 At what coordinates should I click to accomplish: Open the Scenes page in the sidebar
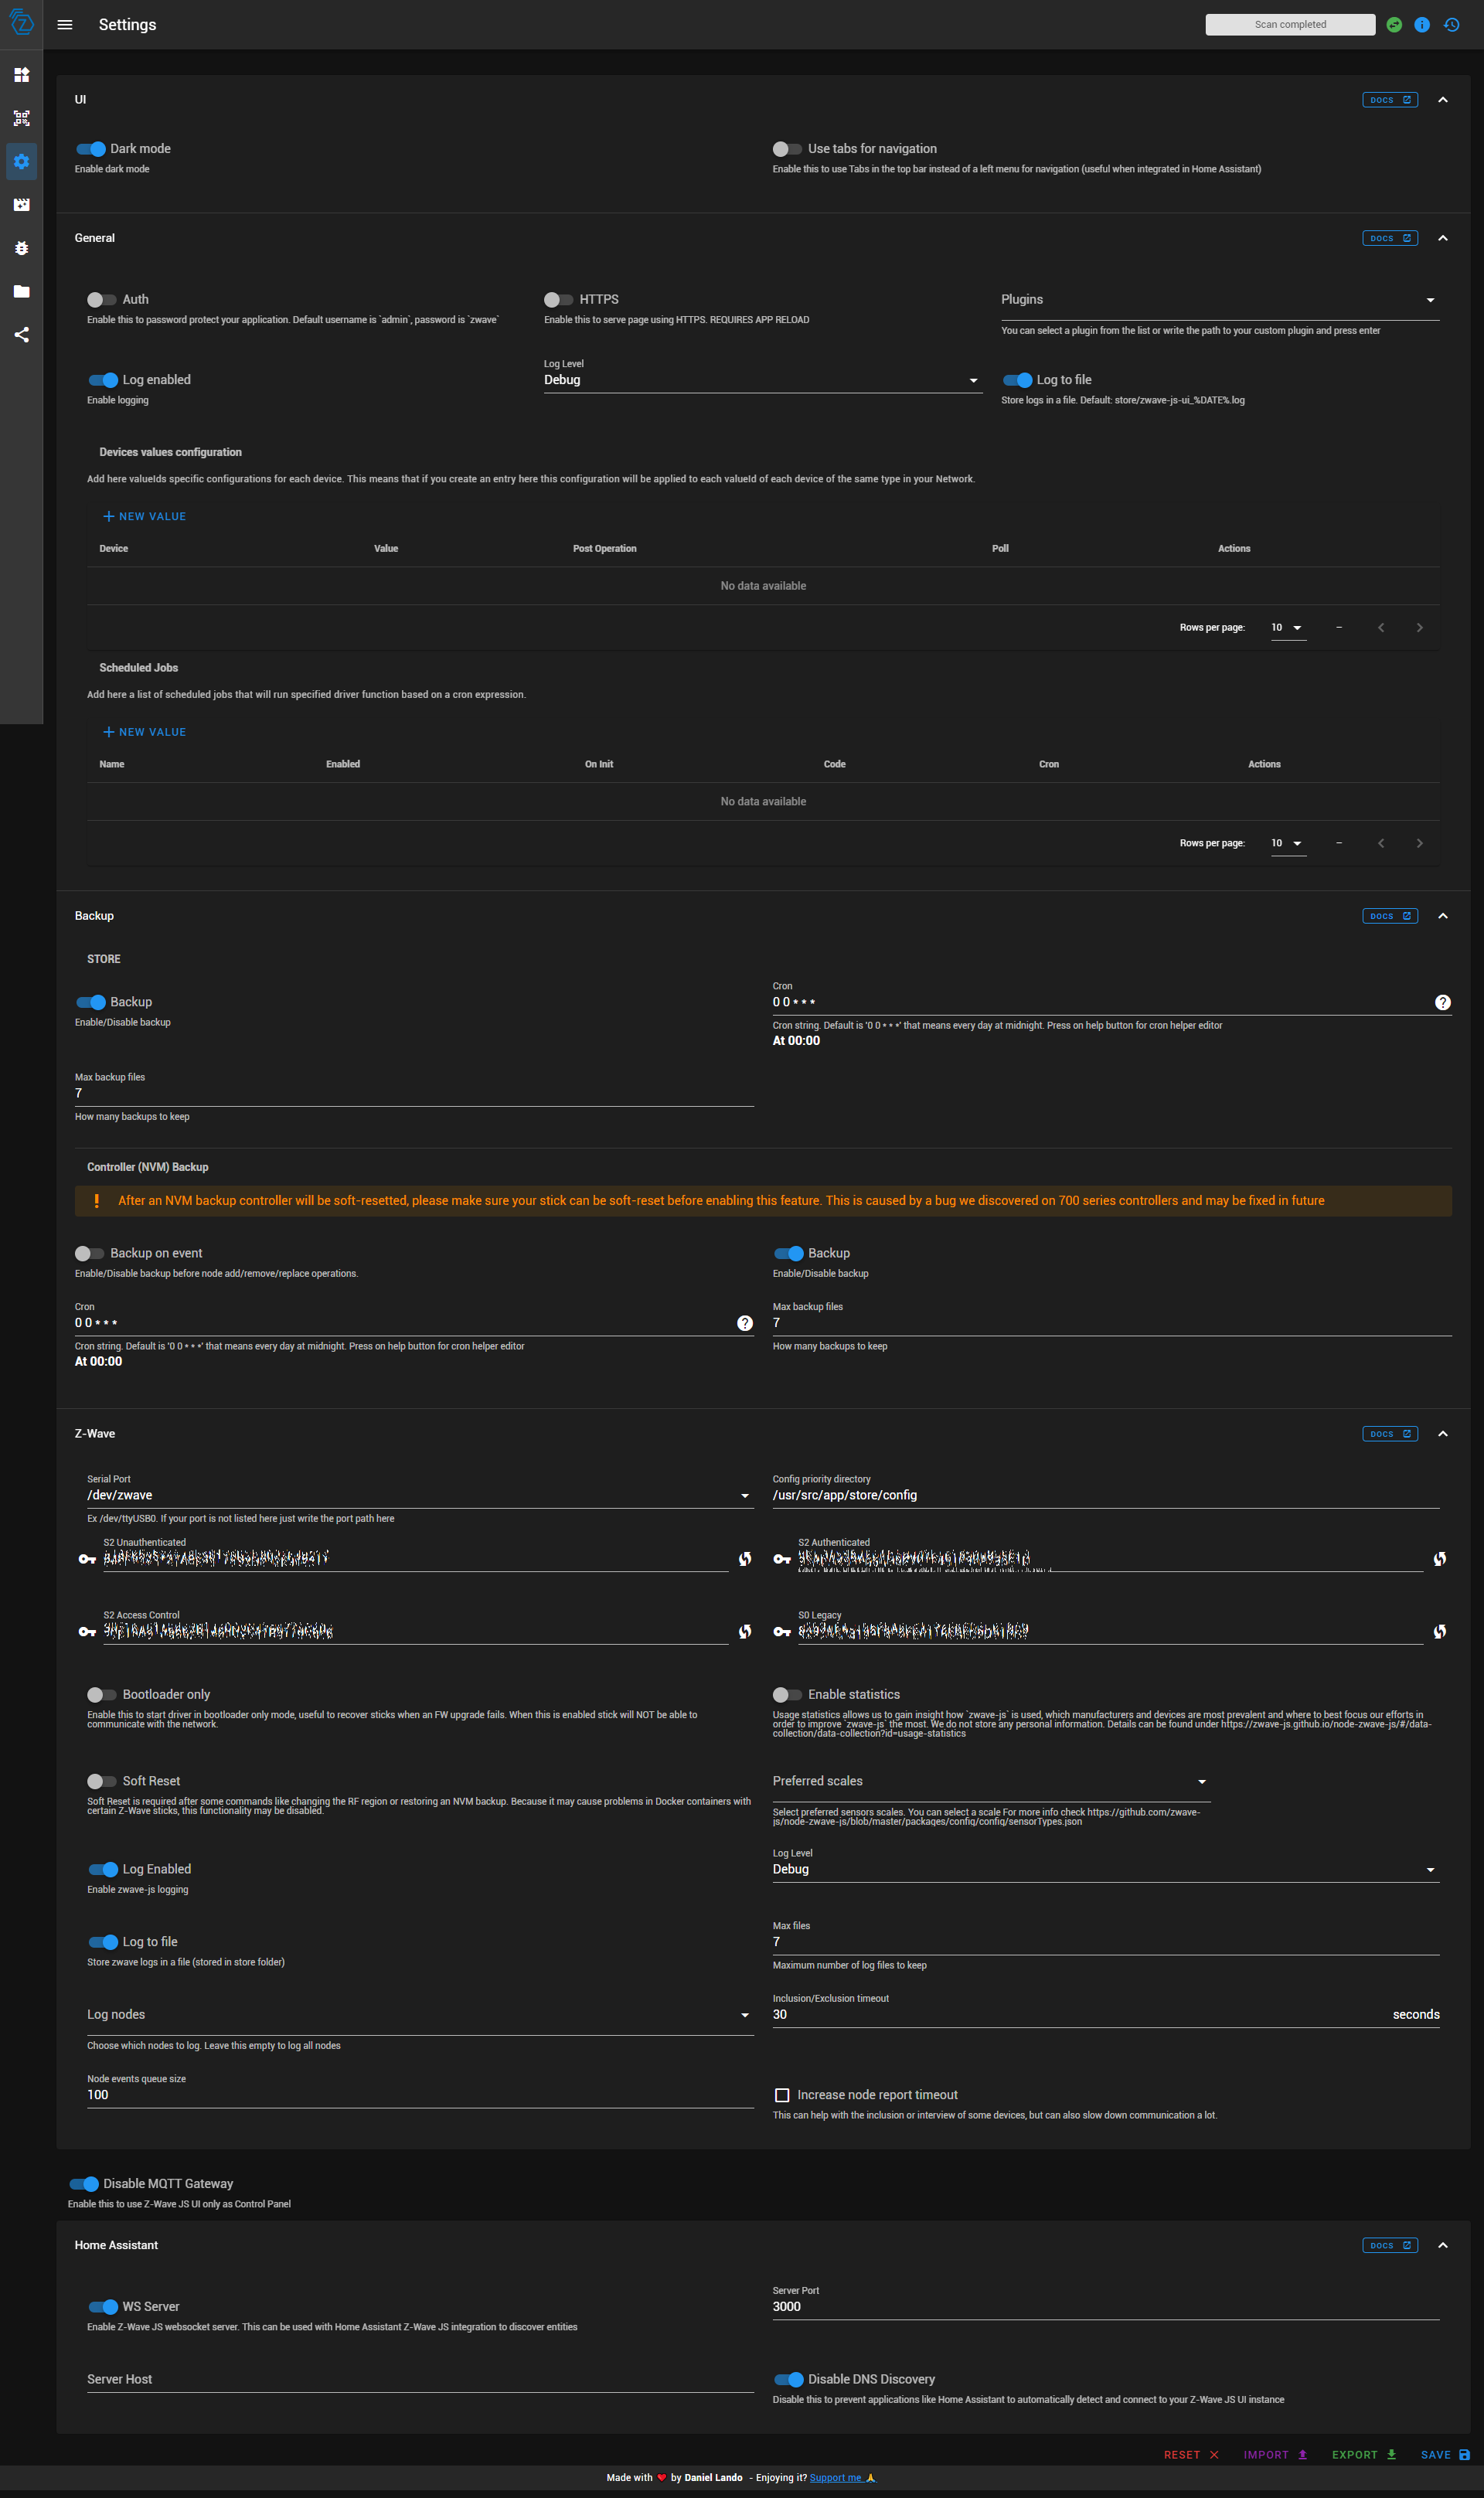tap(21, 204)
